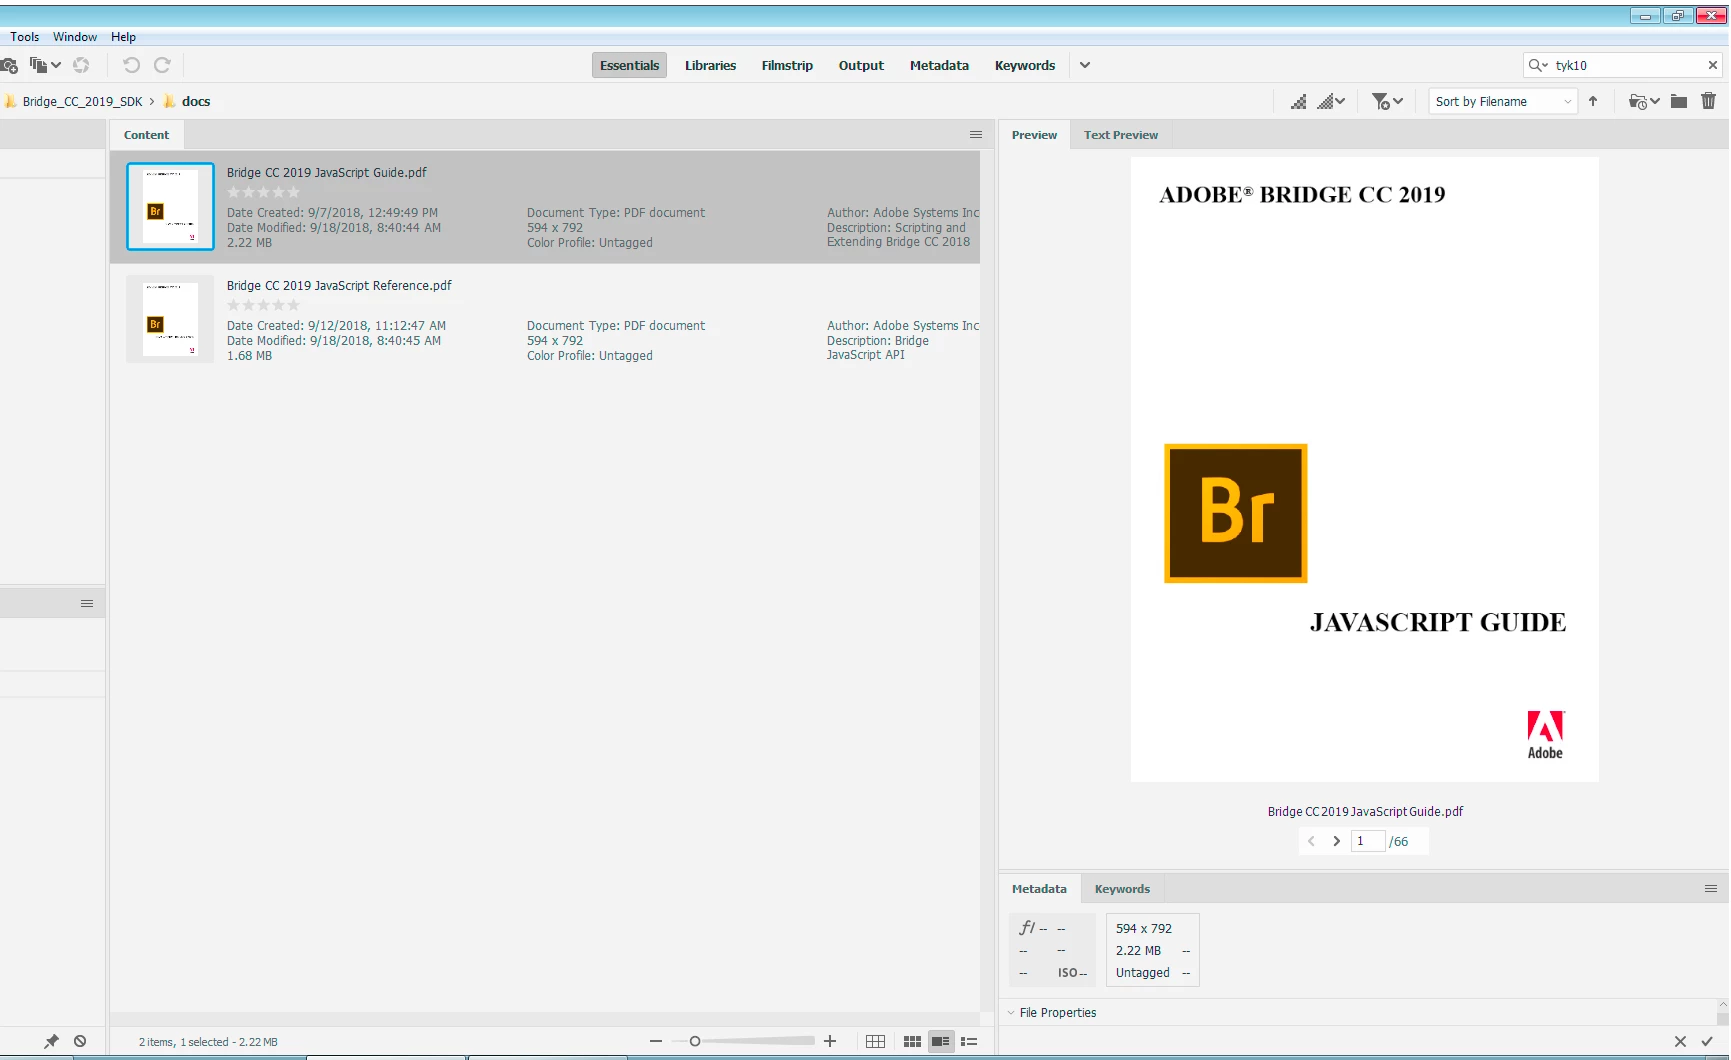Switch to the Filmstrip workspace
Image resolution: width=1731 pixels, height=1060 pixels.
(x=787, y=65)
